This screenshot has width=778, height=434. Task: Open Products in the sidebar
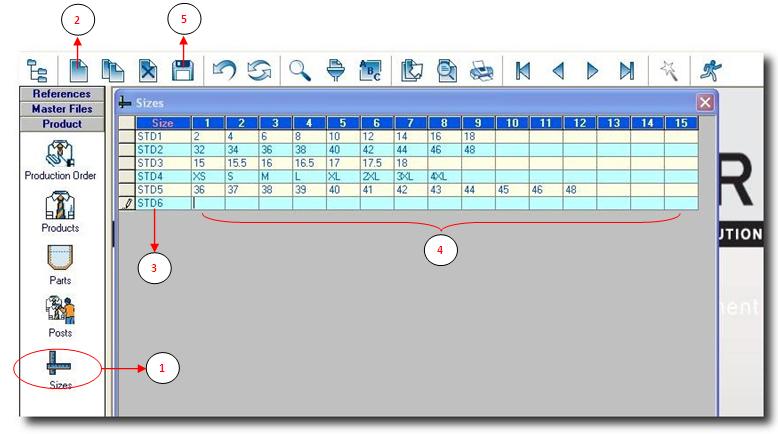60,211
